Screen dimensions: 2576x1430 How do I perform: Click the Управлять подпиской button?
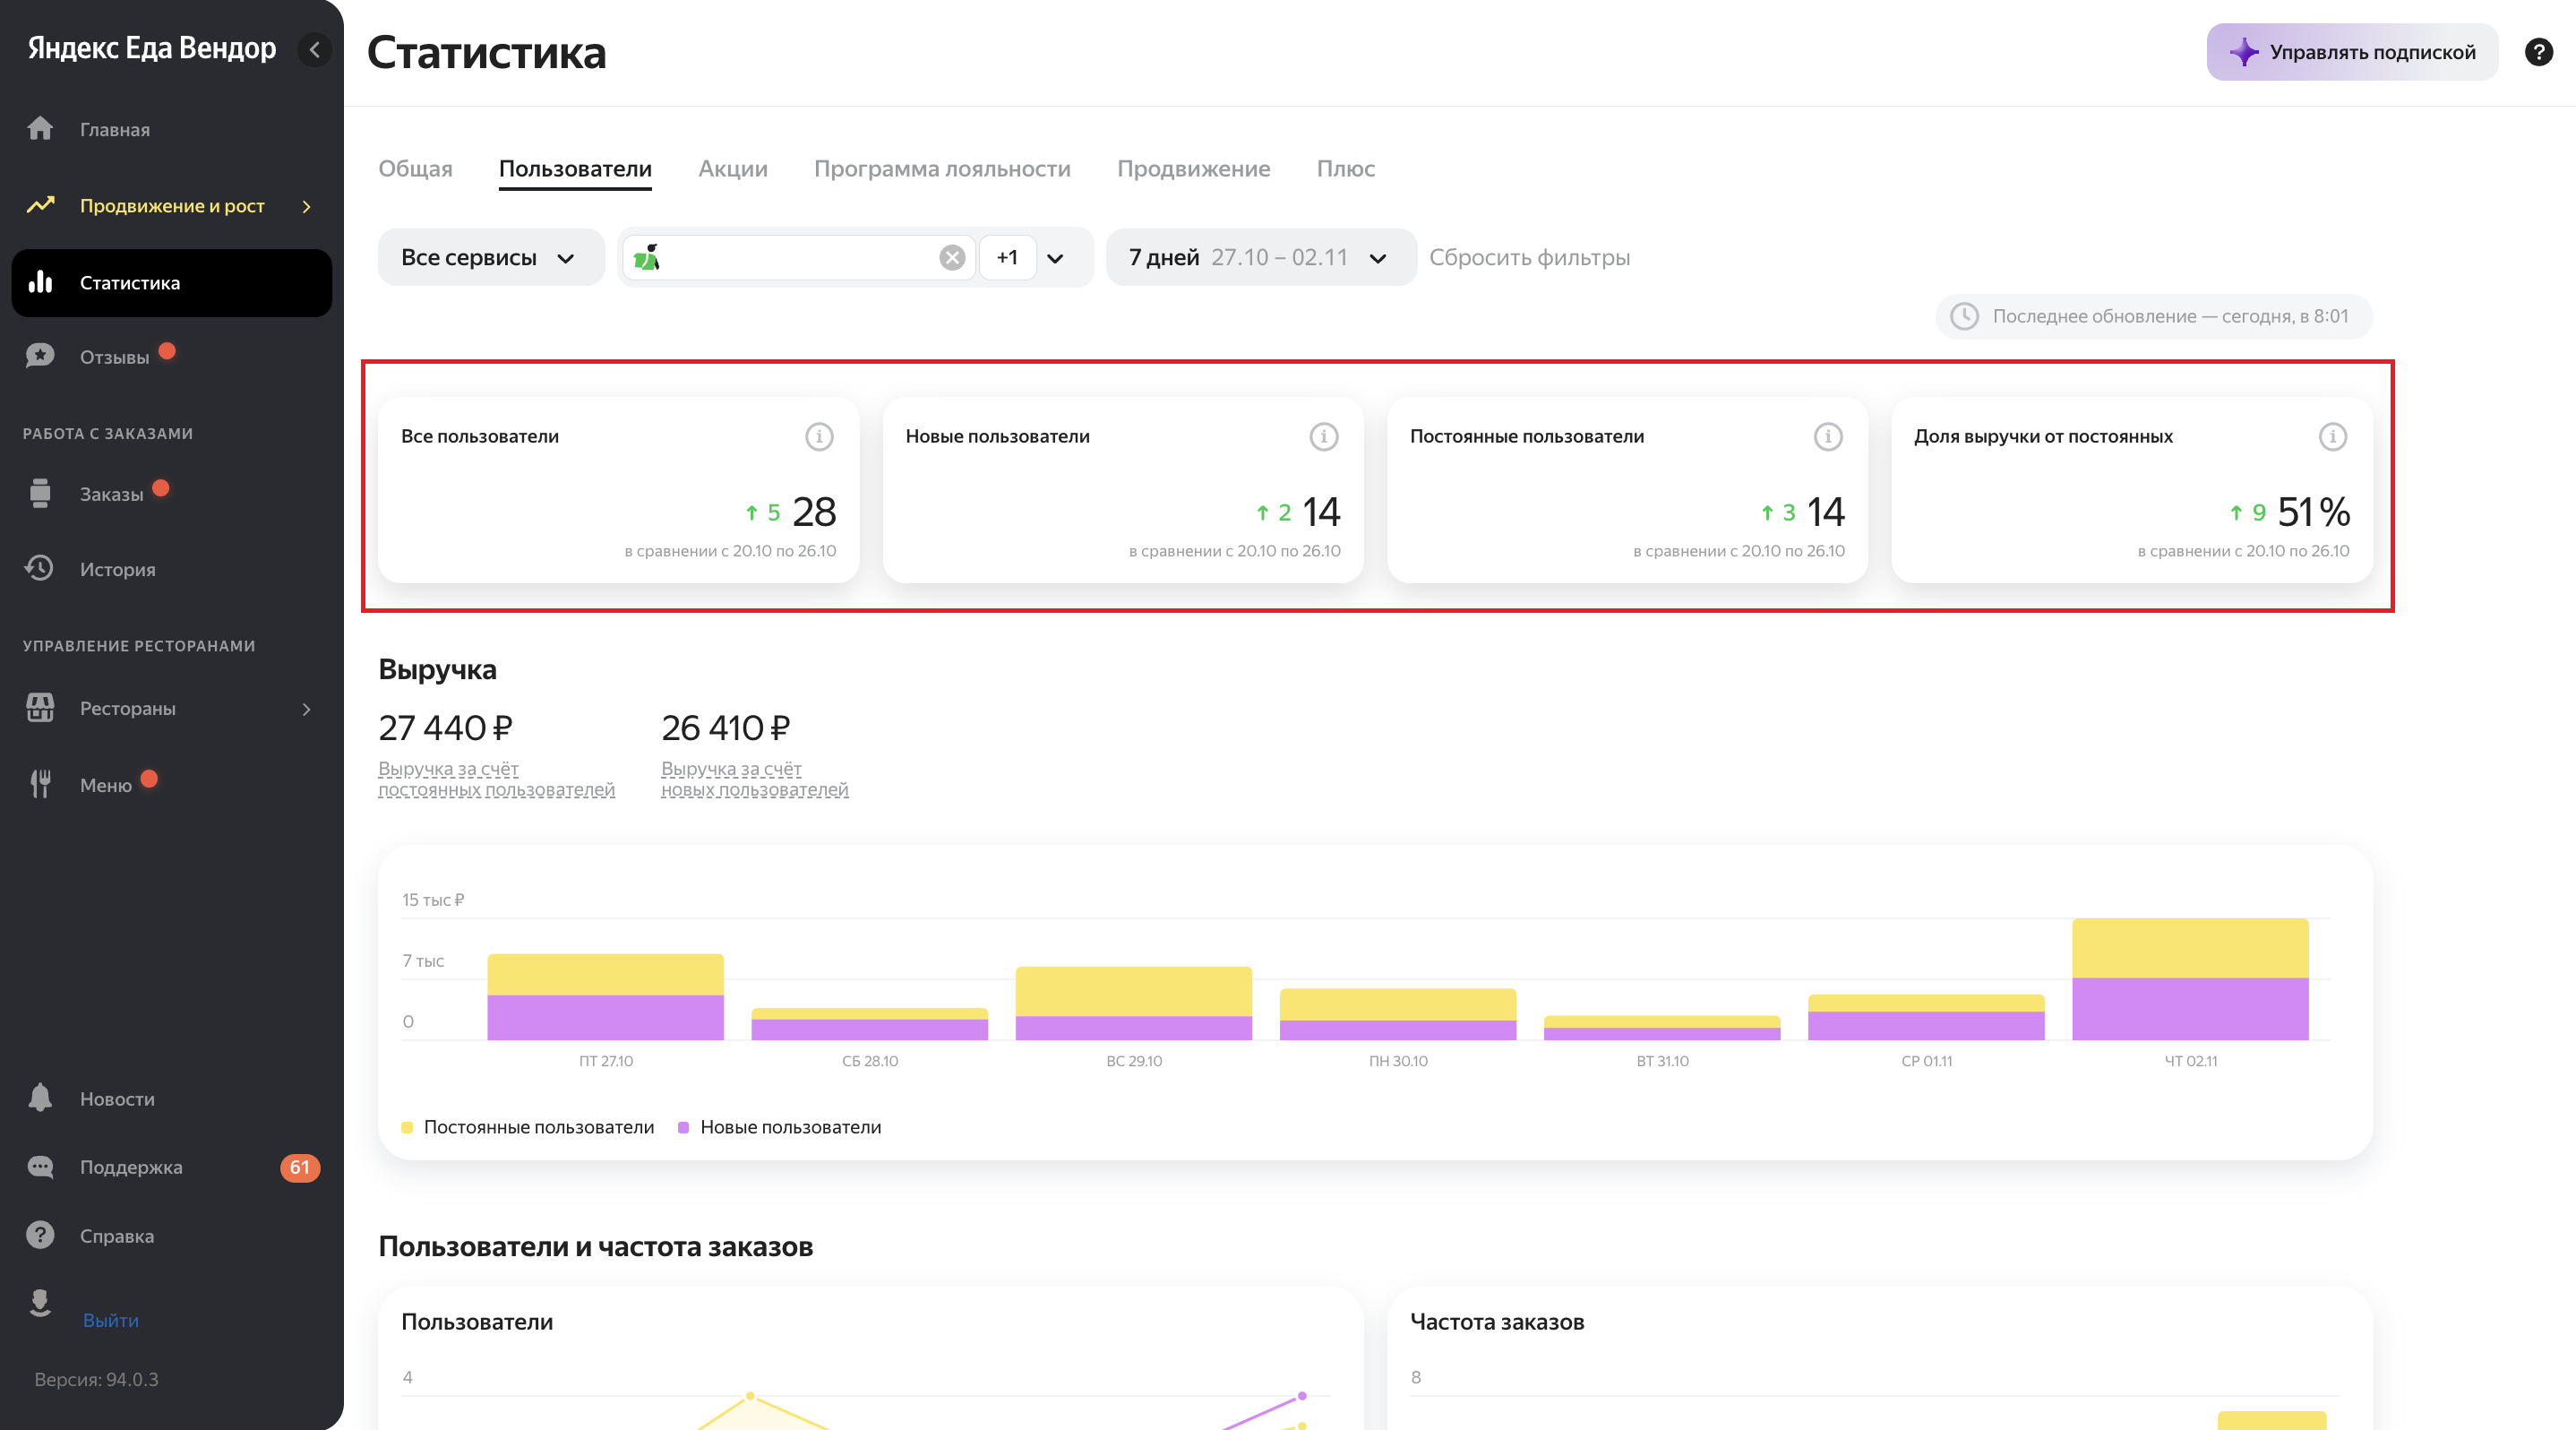click(2351, 52)
